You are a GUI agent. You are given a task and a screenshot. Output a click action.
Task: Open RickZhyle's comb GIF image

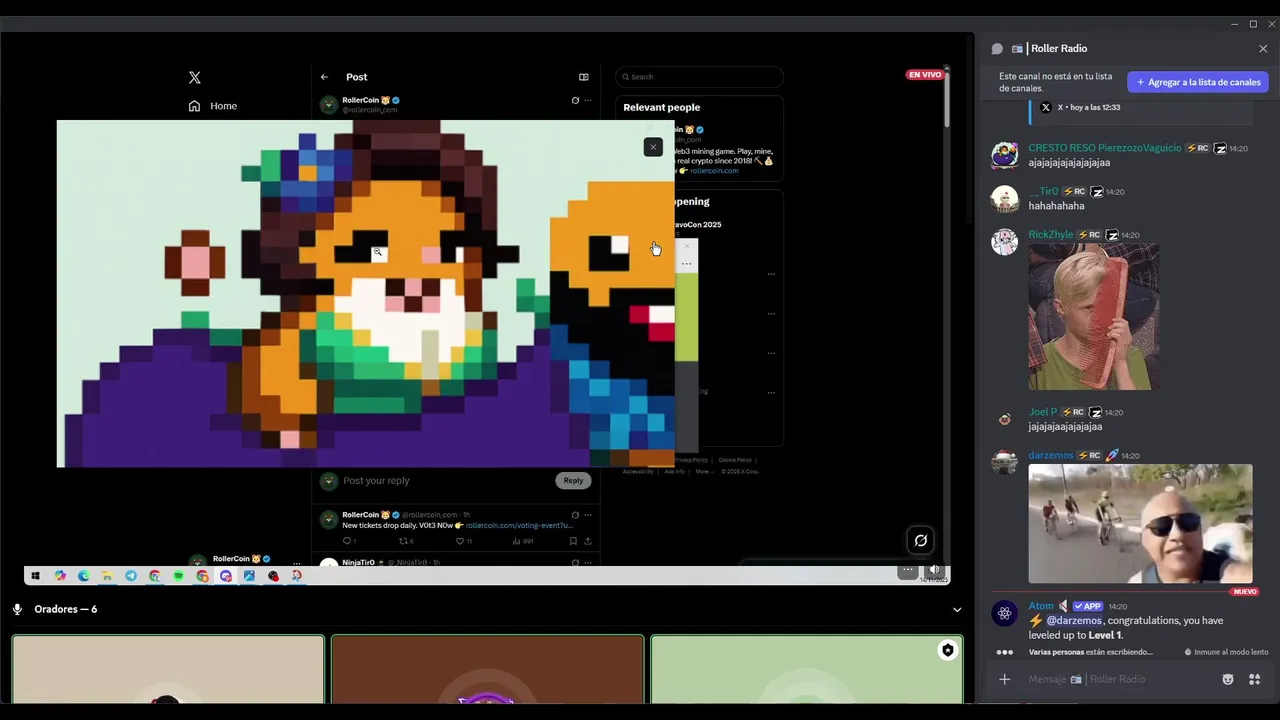click(x=1094, y=316)
